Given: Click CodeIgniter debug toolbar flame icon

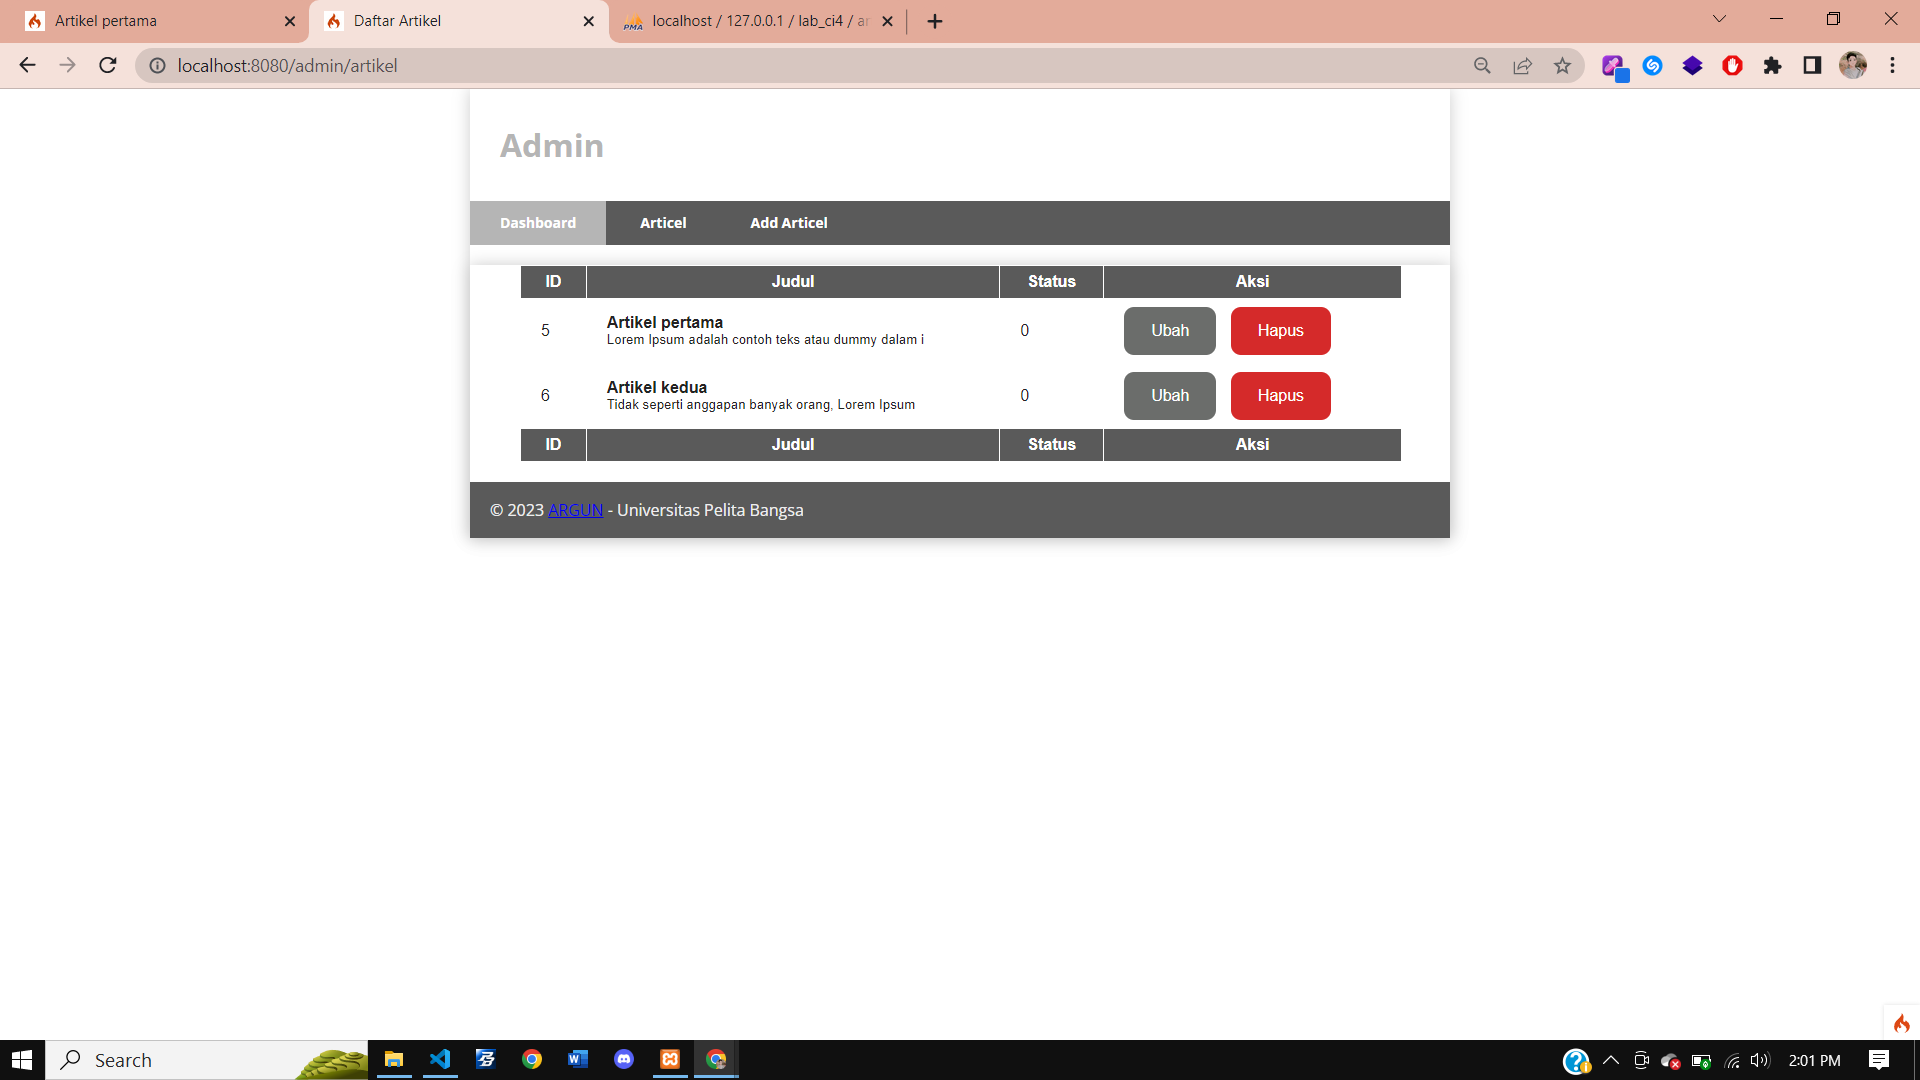Looking at the screenshot, I should point(1901,1023).
